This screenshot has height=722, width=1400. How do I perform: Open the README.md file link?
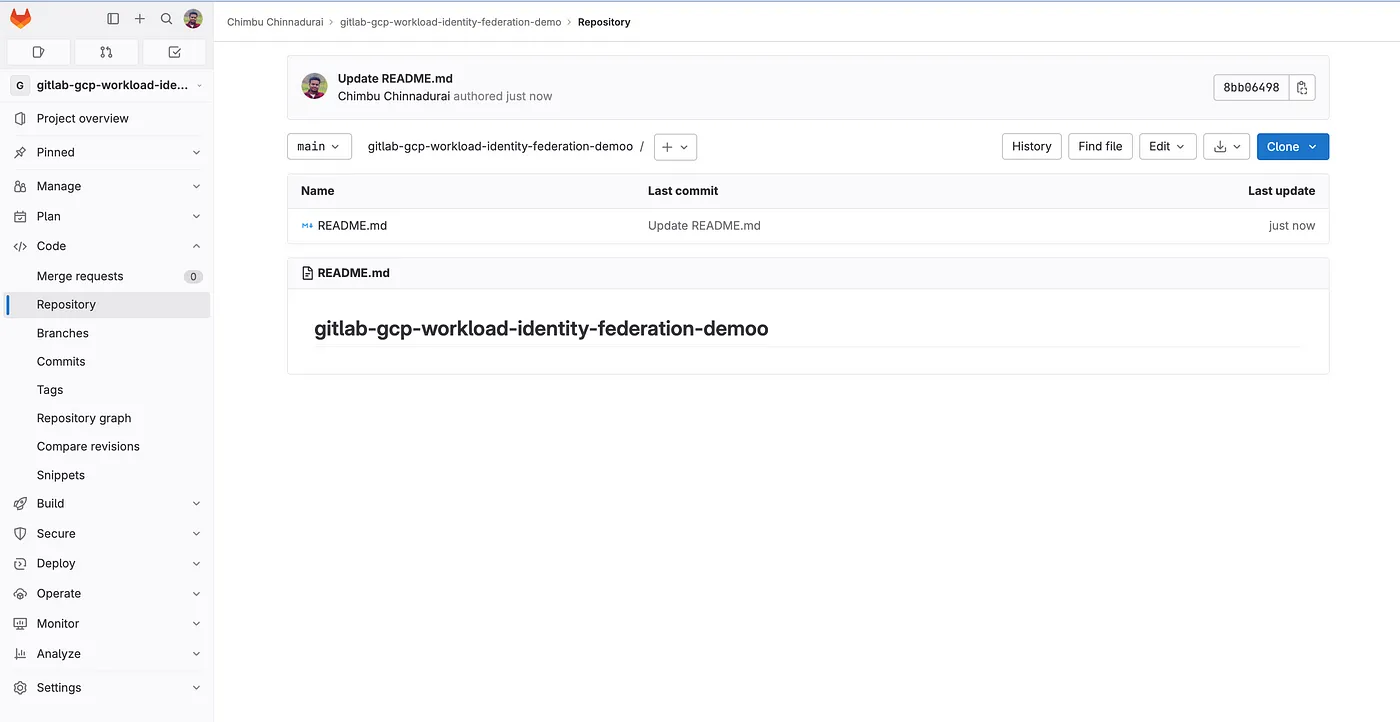(x=352, y=226)
